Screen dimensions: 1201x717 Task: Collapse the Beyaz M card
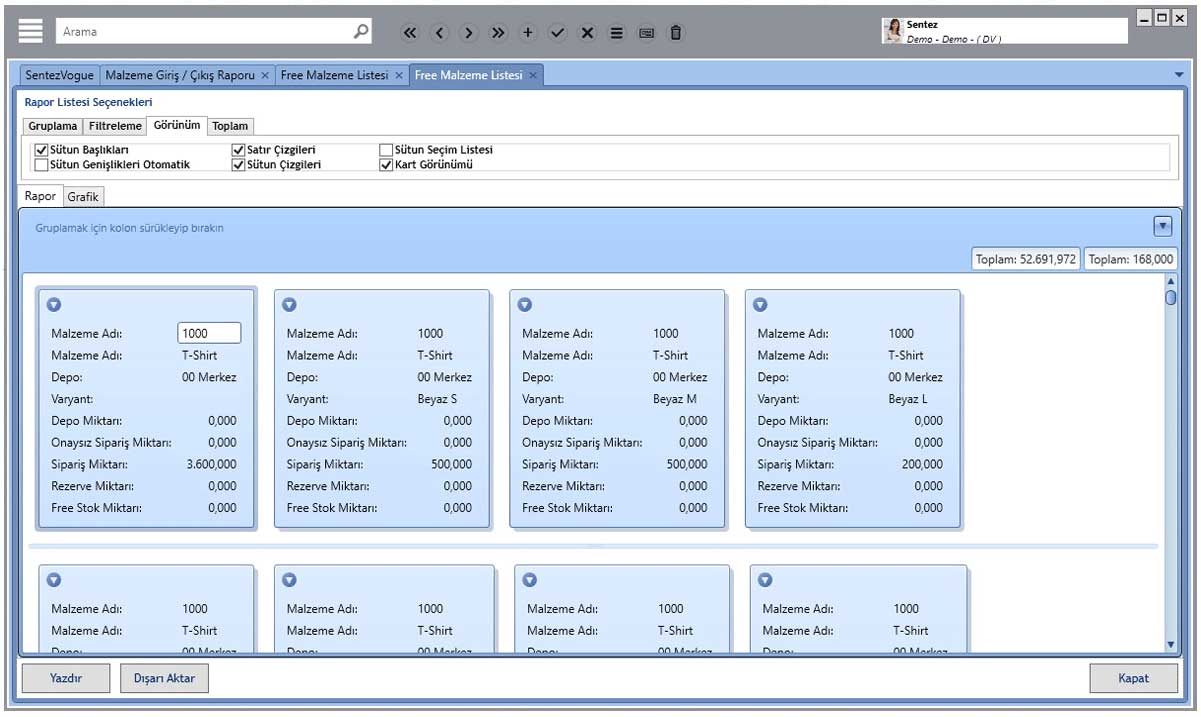525,304
